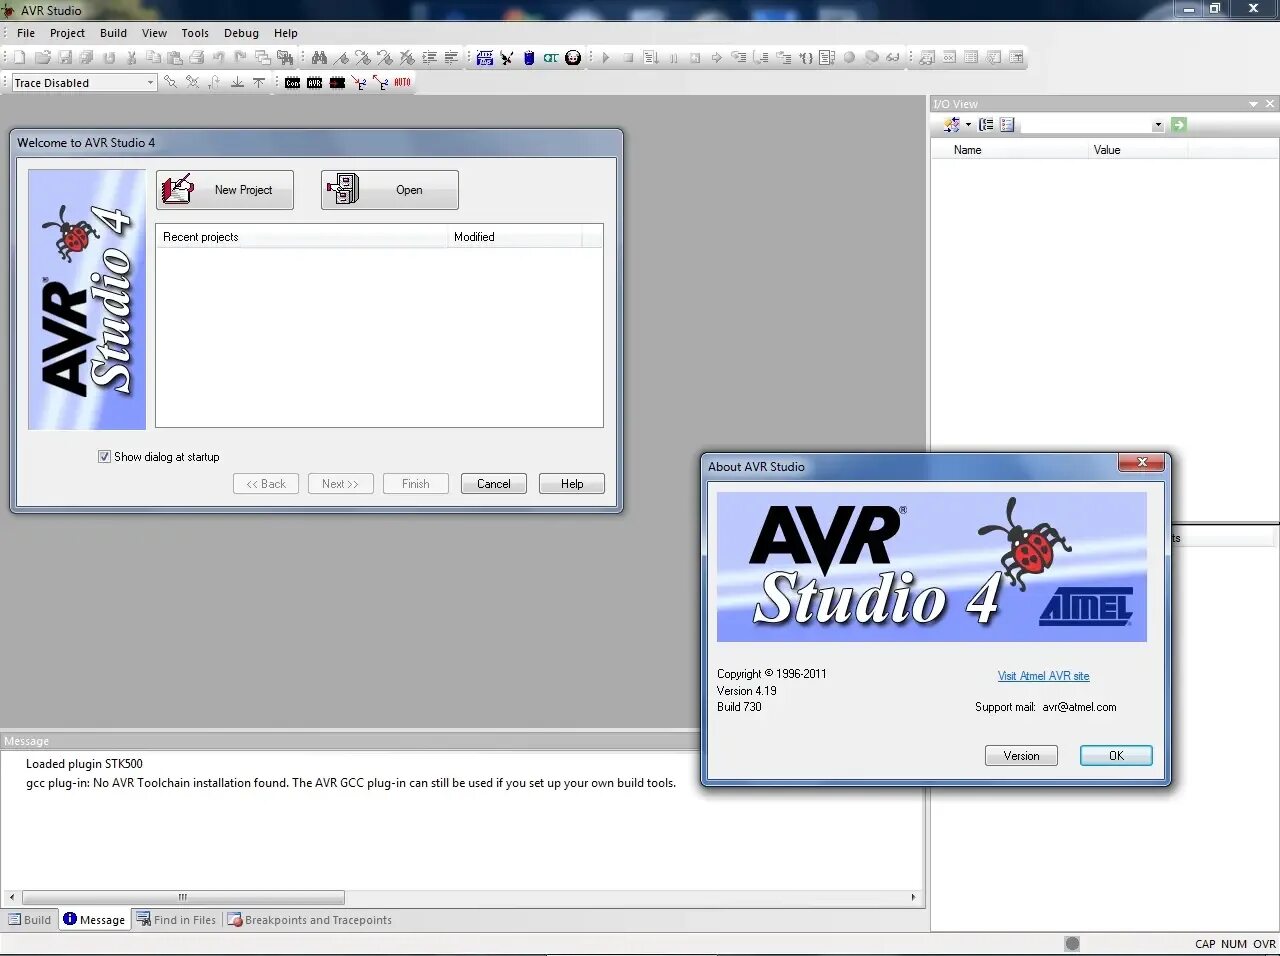This screenshot has width=1280, height=956.
Task: Expand the I/O View filter icon dropdown arrow
Action: [968, 125]
